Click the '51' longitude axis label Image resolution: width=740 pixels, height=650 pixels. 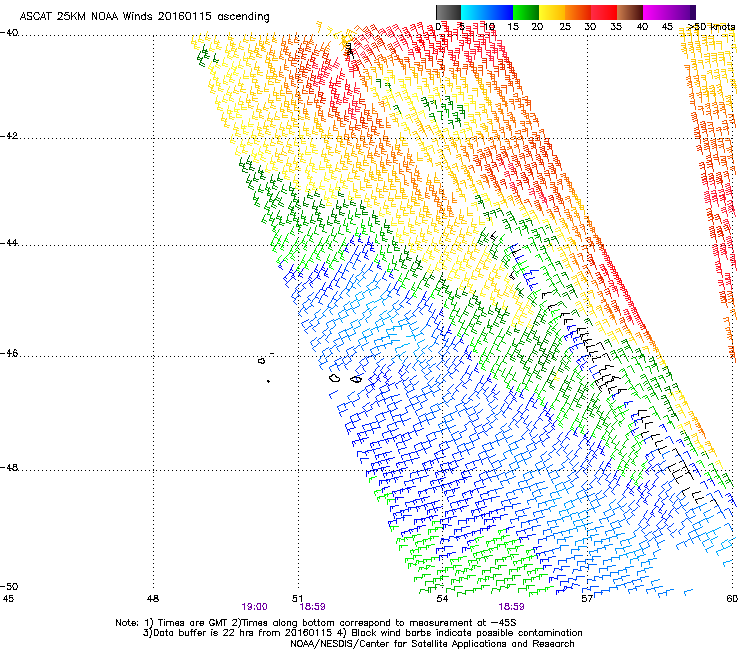coord(297,599)
